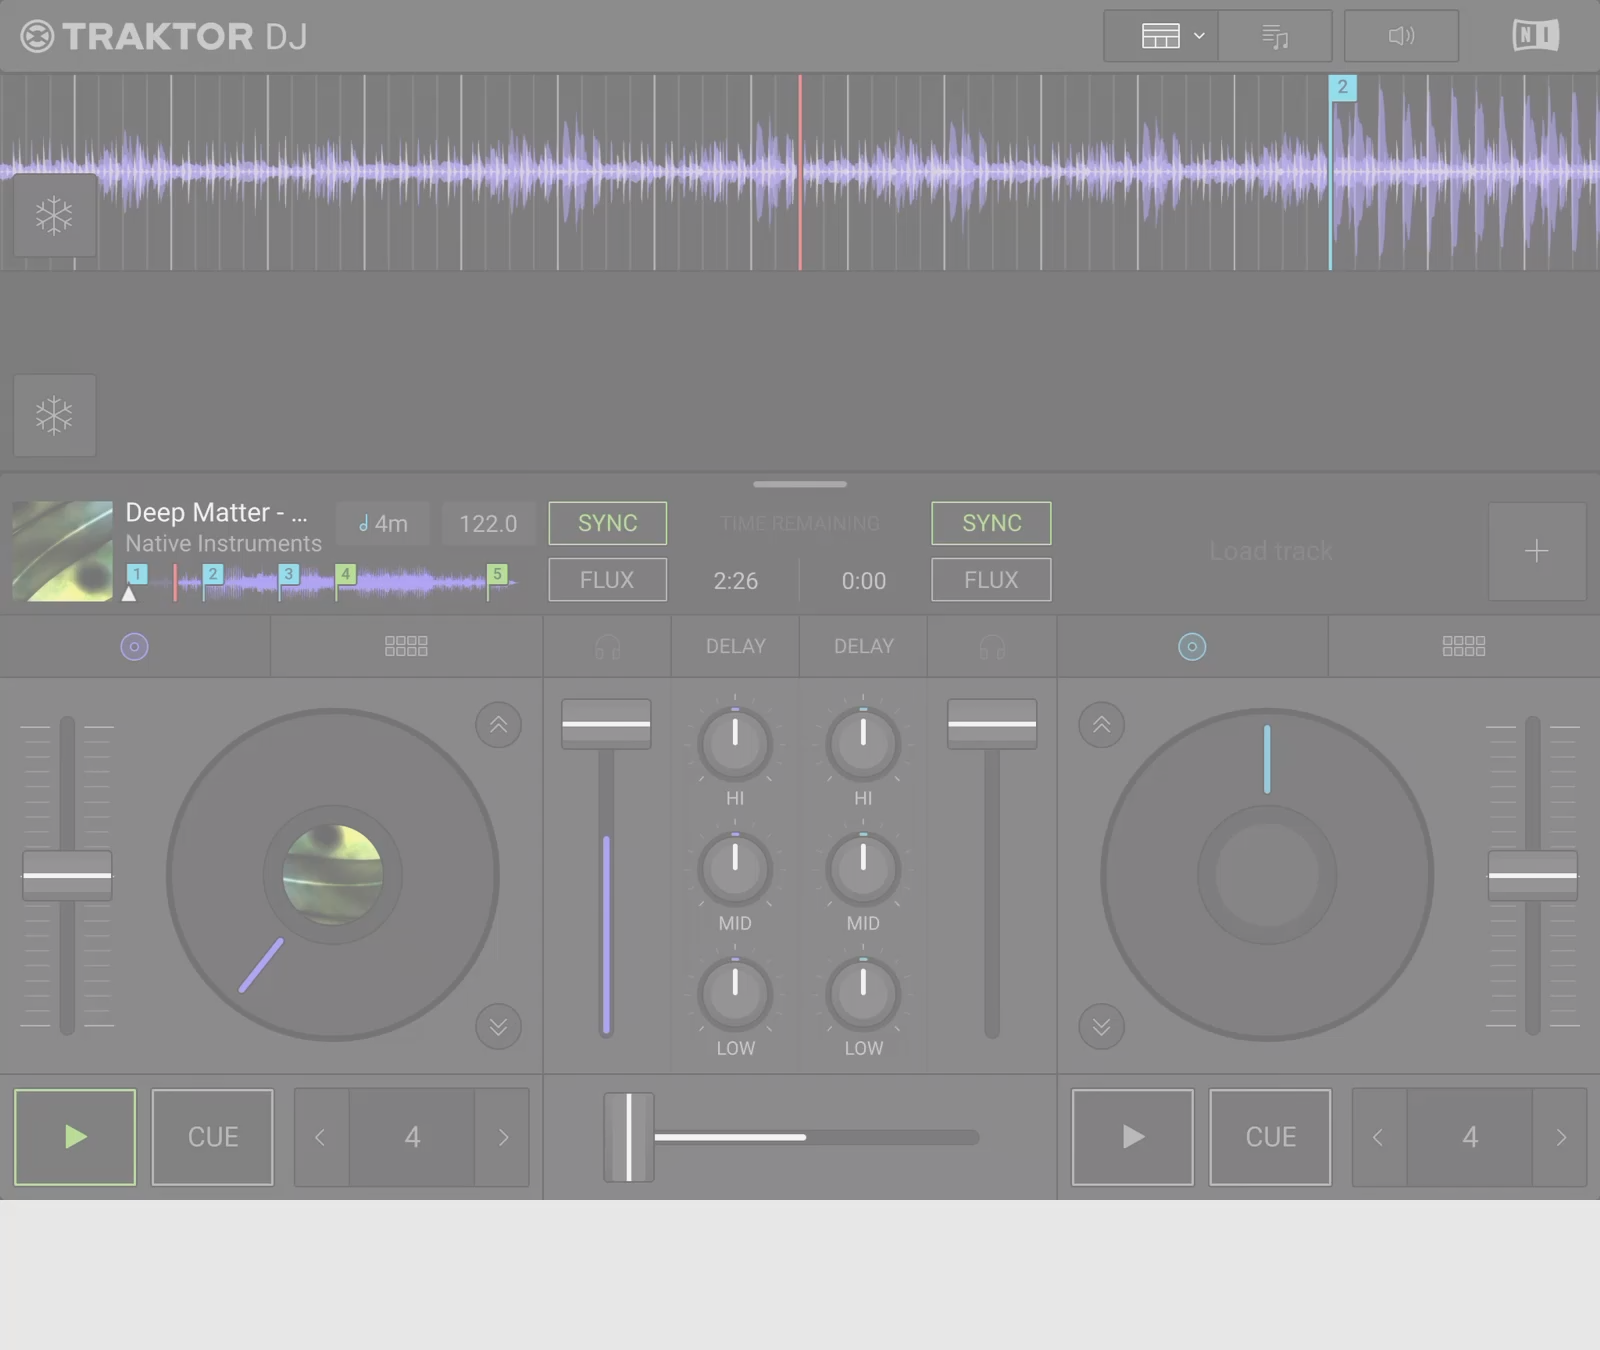Click the right channel HI EQ knob
The image size is (1600, 1350).
click(x=863, y=744)
